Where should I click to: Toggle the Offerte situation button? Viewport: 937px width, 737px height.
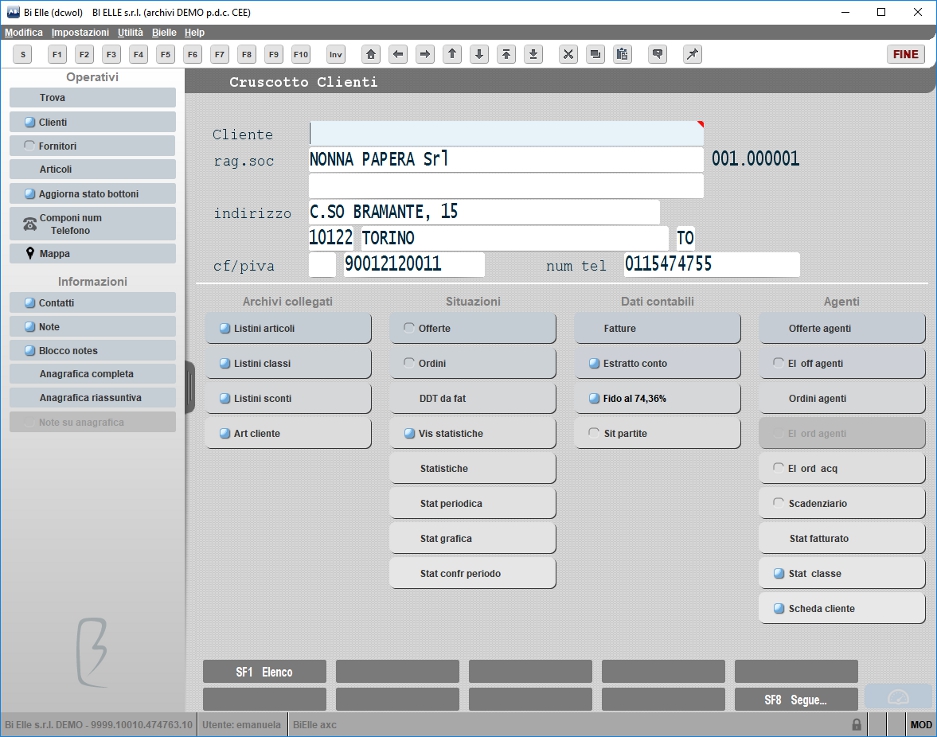coord(473,328)
